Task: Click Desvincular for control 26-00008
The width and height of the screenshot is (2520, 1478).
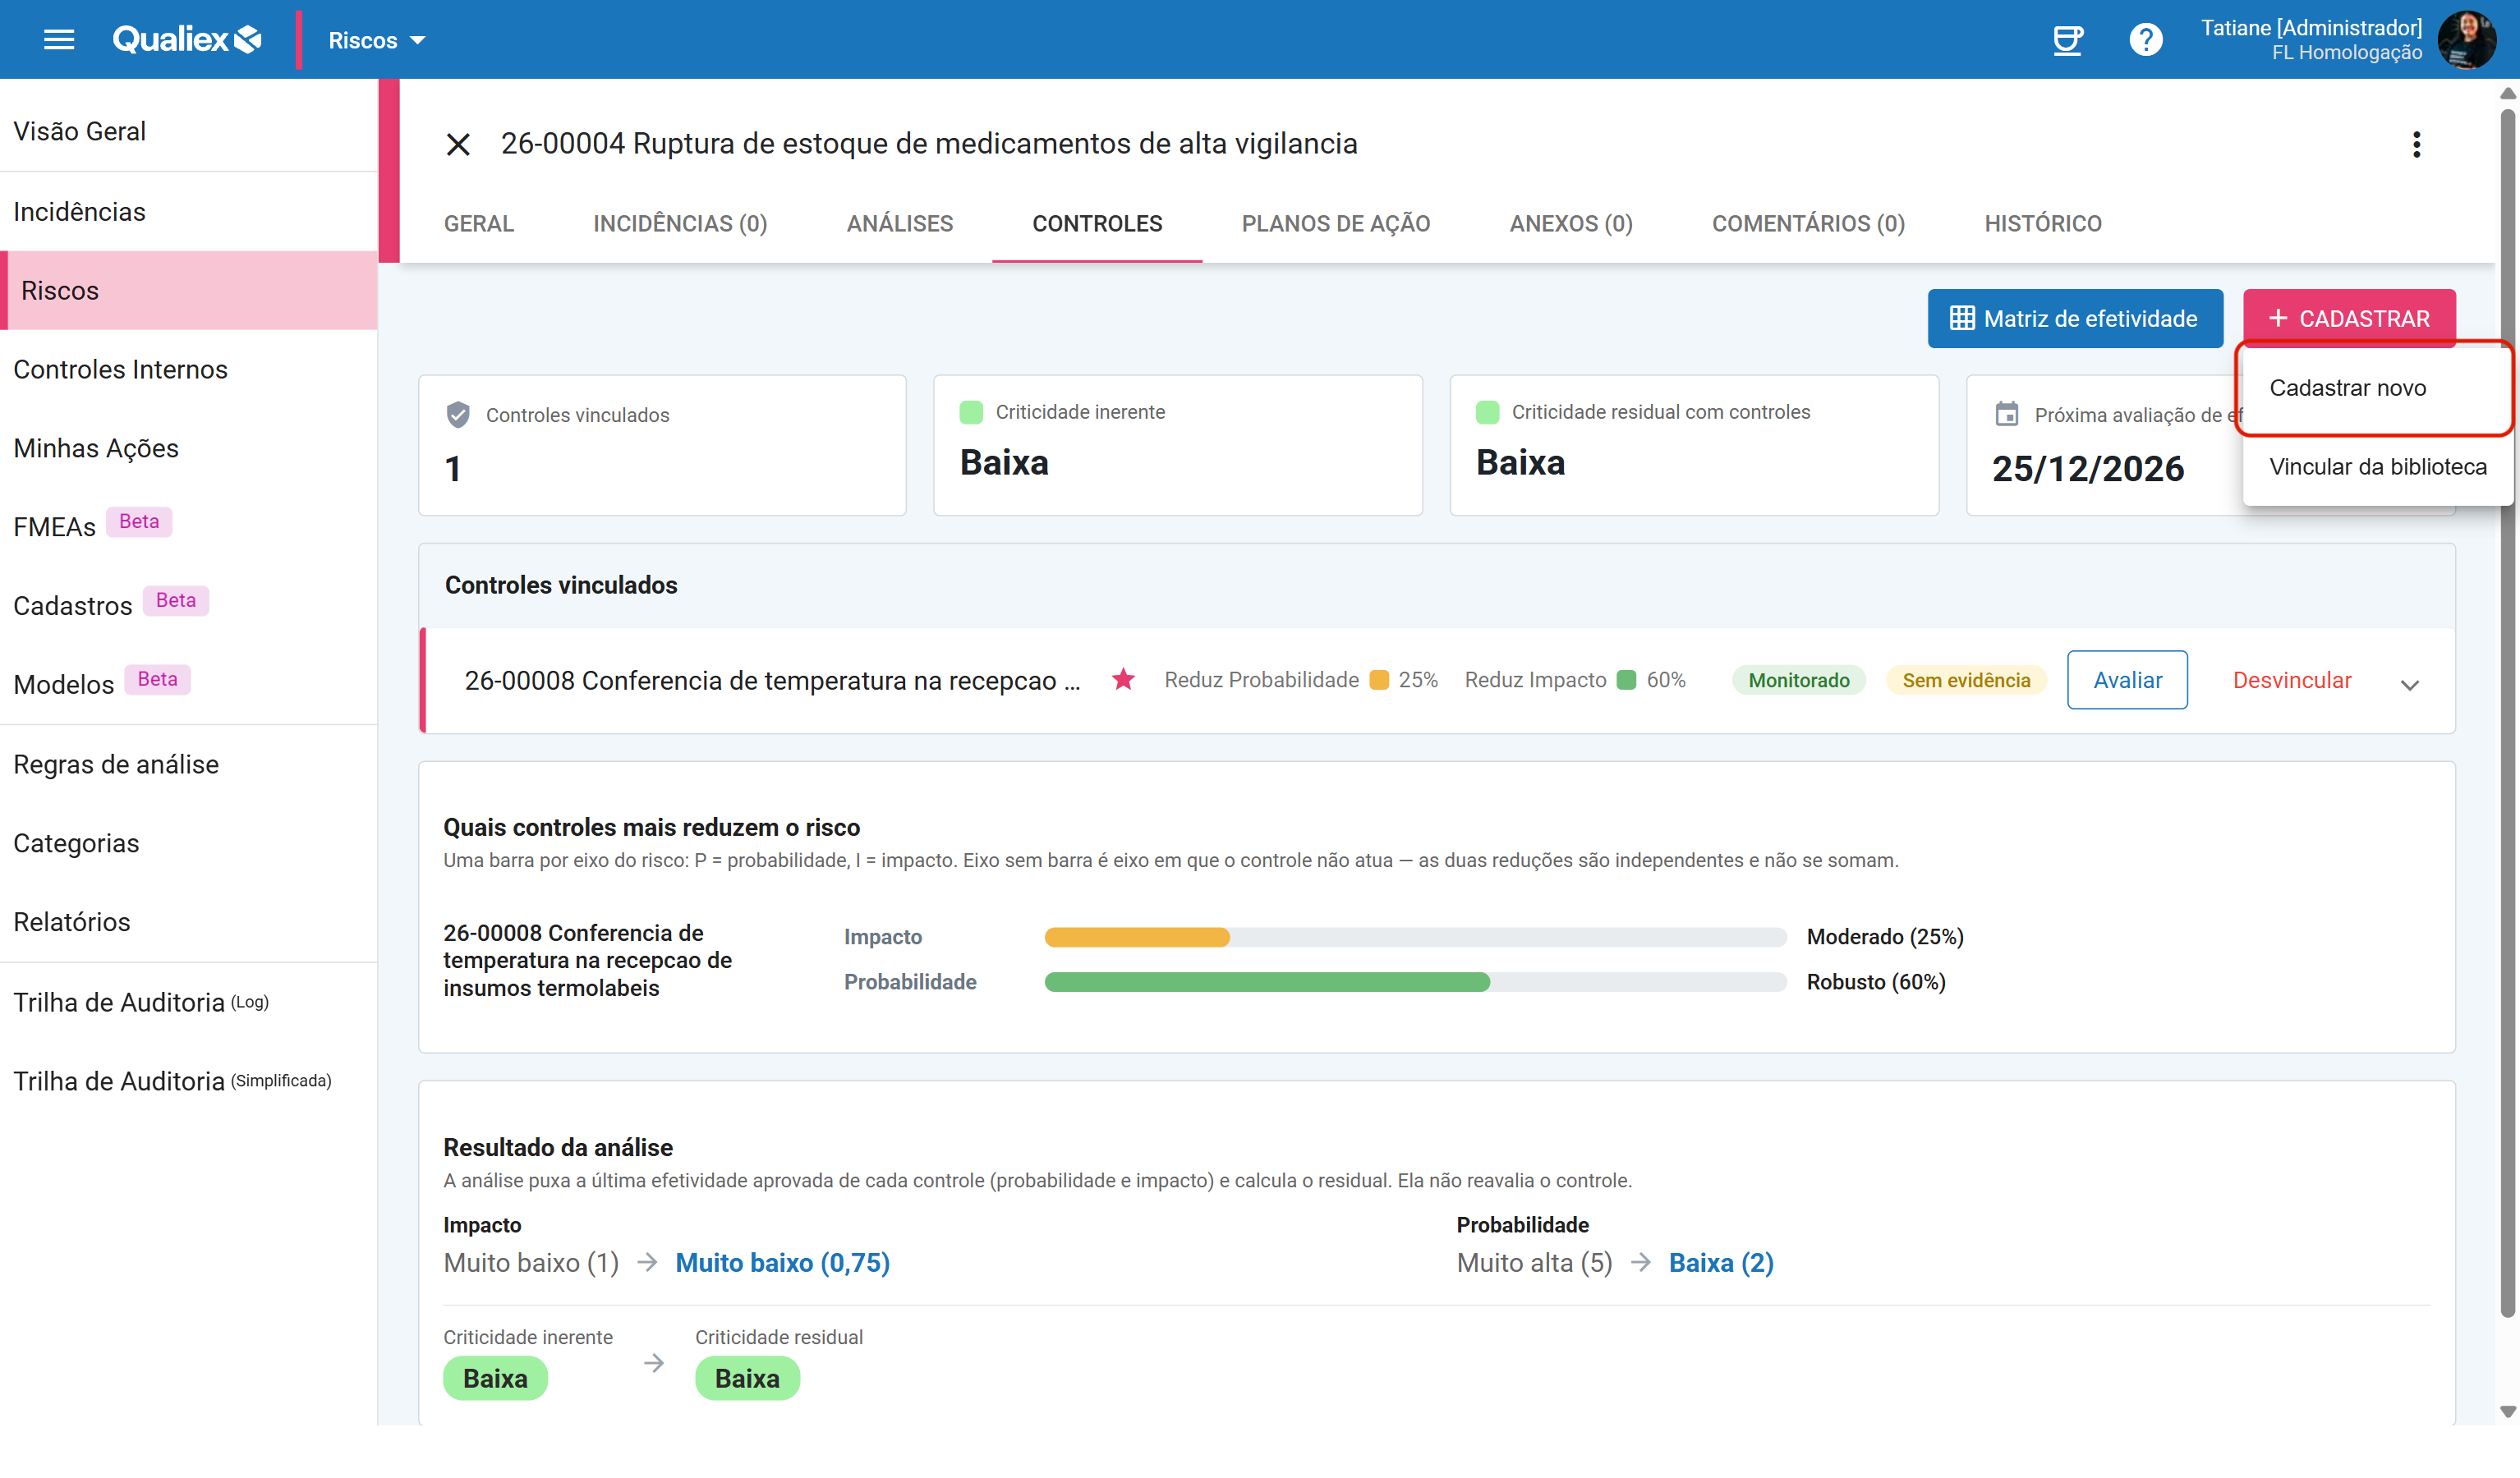Action: [2291, 681]
